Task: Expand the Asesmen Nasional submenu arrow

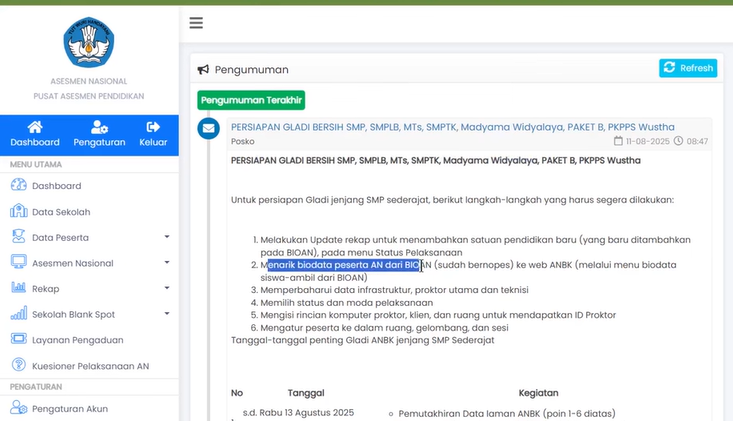Action: coord(167,263)
